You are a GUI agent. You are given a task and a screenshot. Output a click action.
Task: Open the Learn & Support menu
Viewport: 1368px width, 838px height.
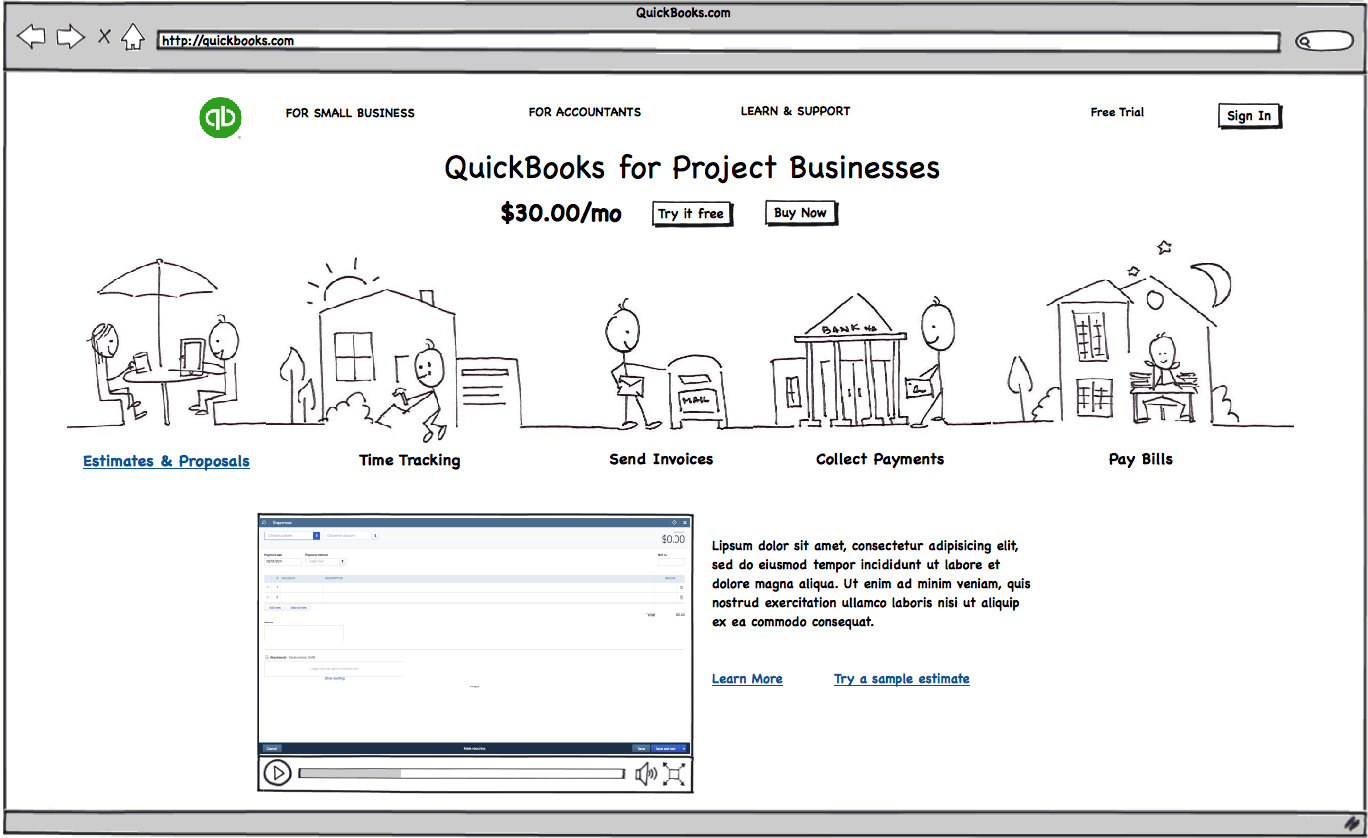(x=795, y=111)
